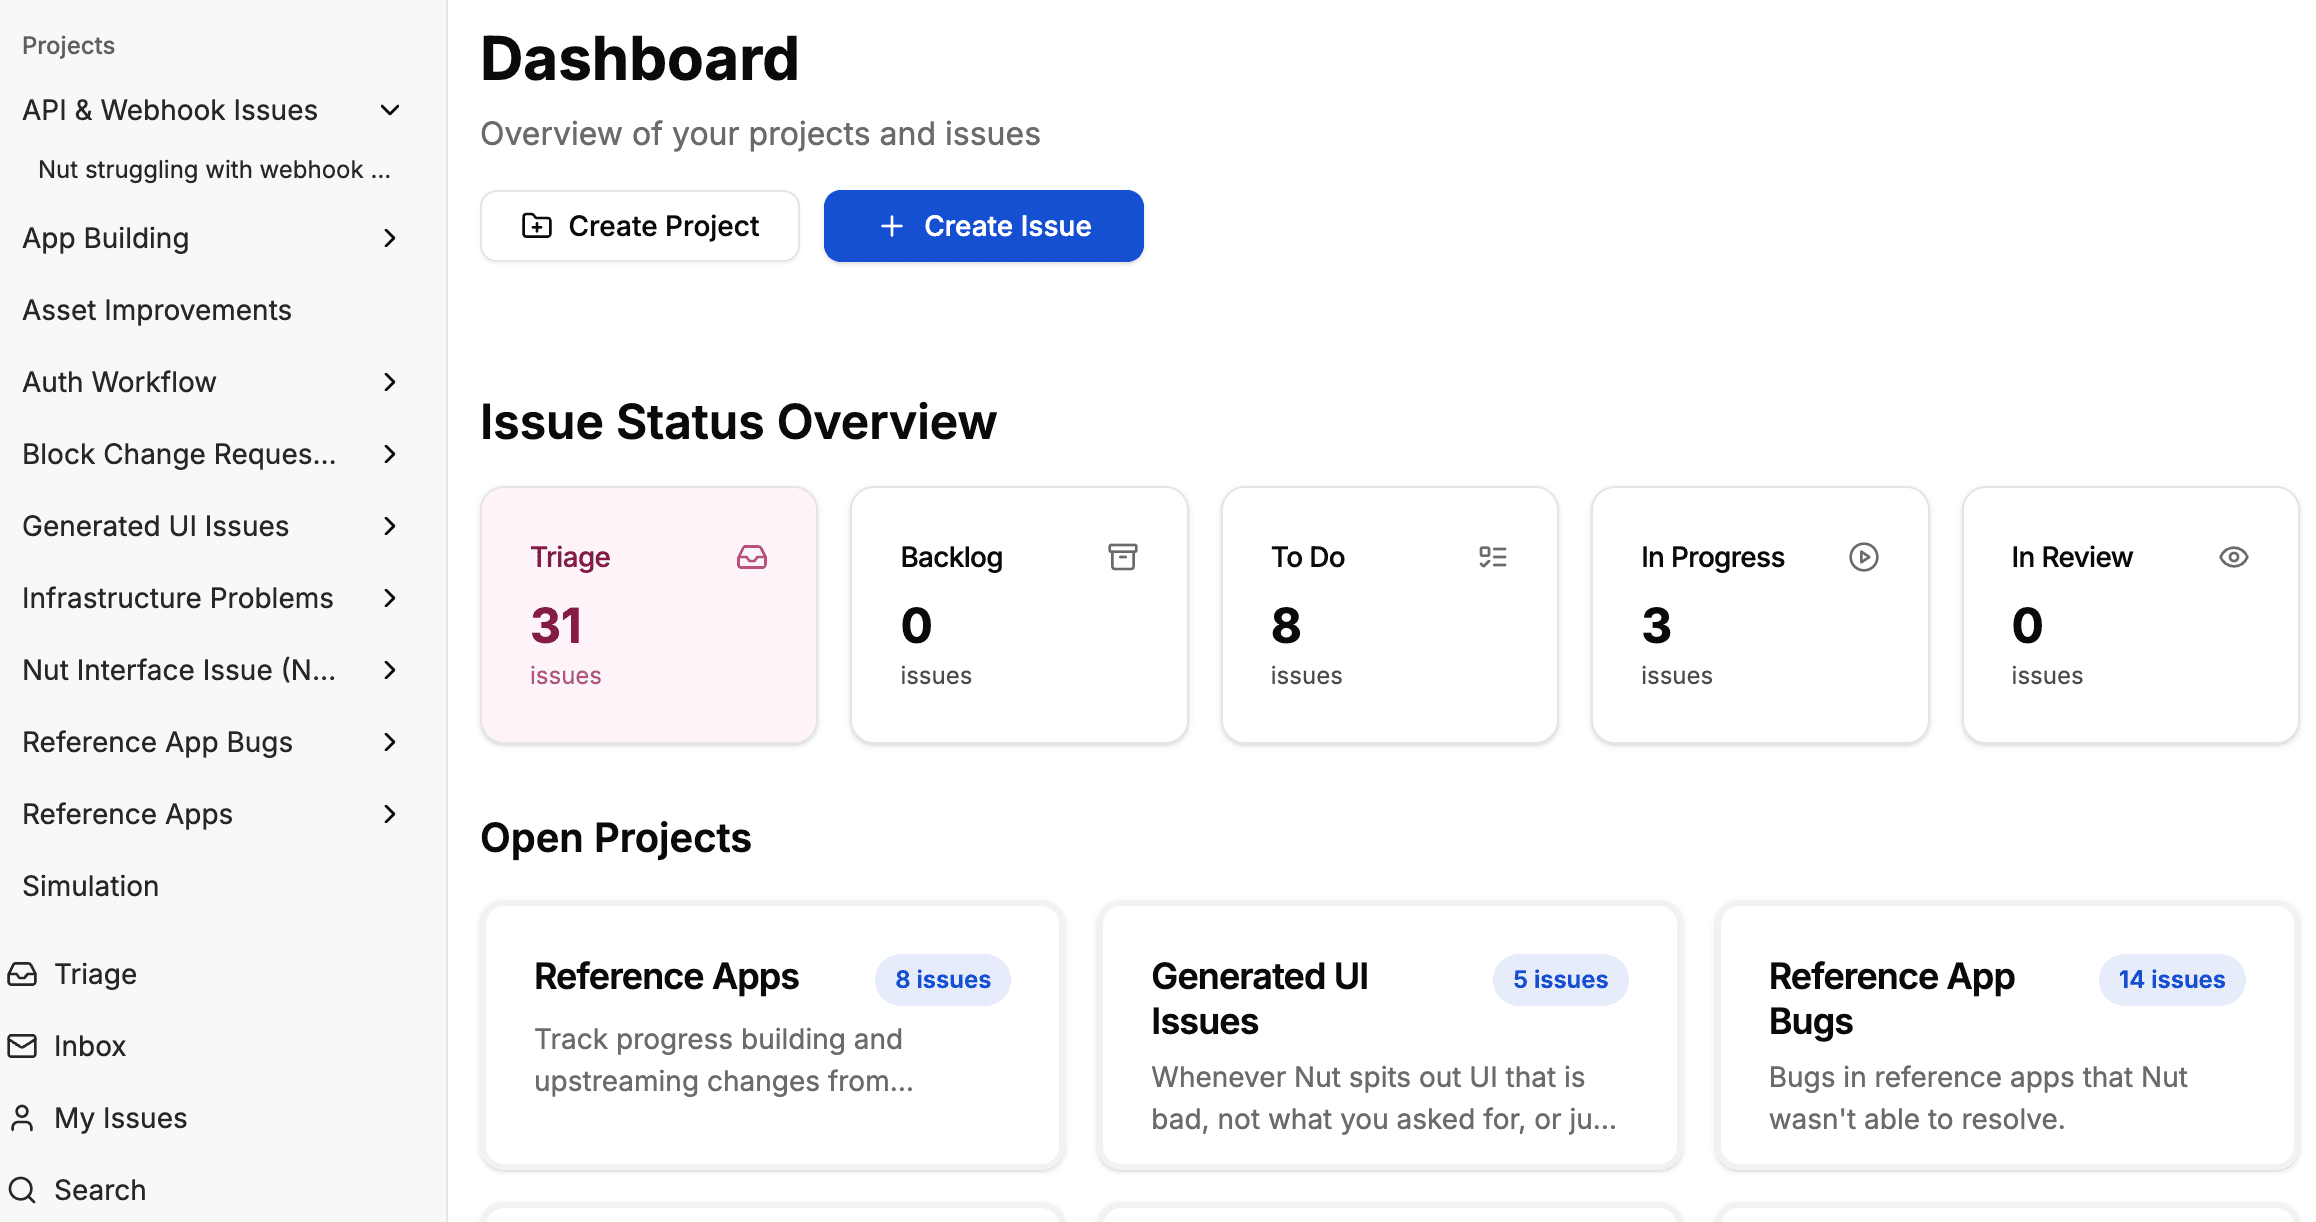Click the Triage inbox icon on status card
The width and height of the screenshot is (2316, 1222).
pyautogui.click(x=753, y=557)
